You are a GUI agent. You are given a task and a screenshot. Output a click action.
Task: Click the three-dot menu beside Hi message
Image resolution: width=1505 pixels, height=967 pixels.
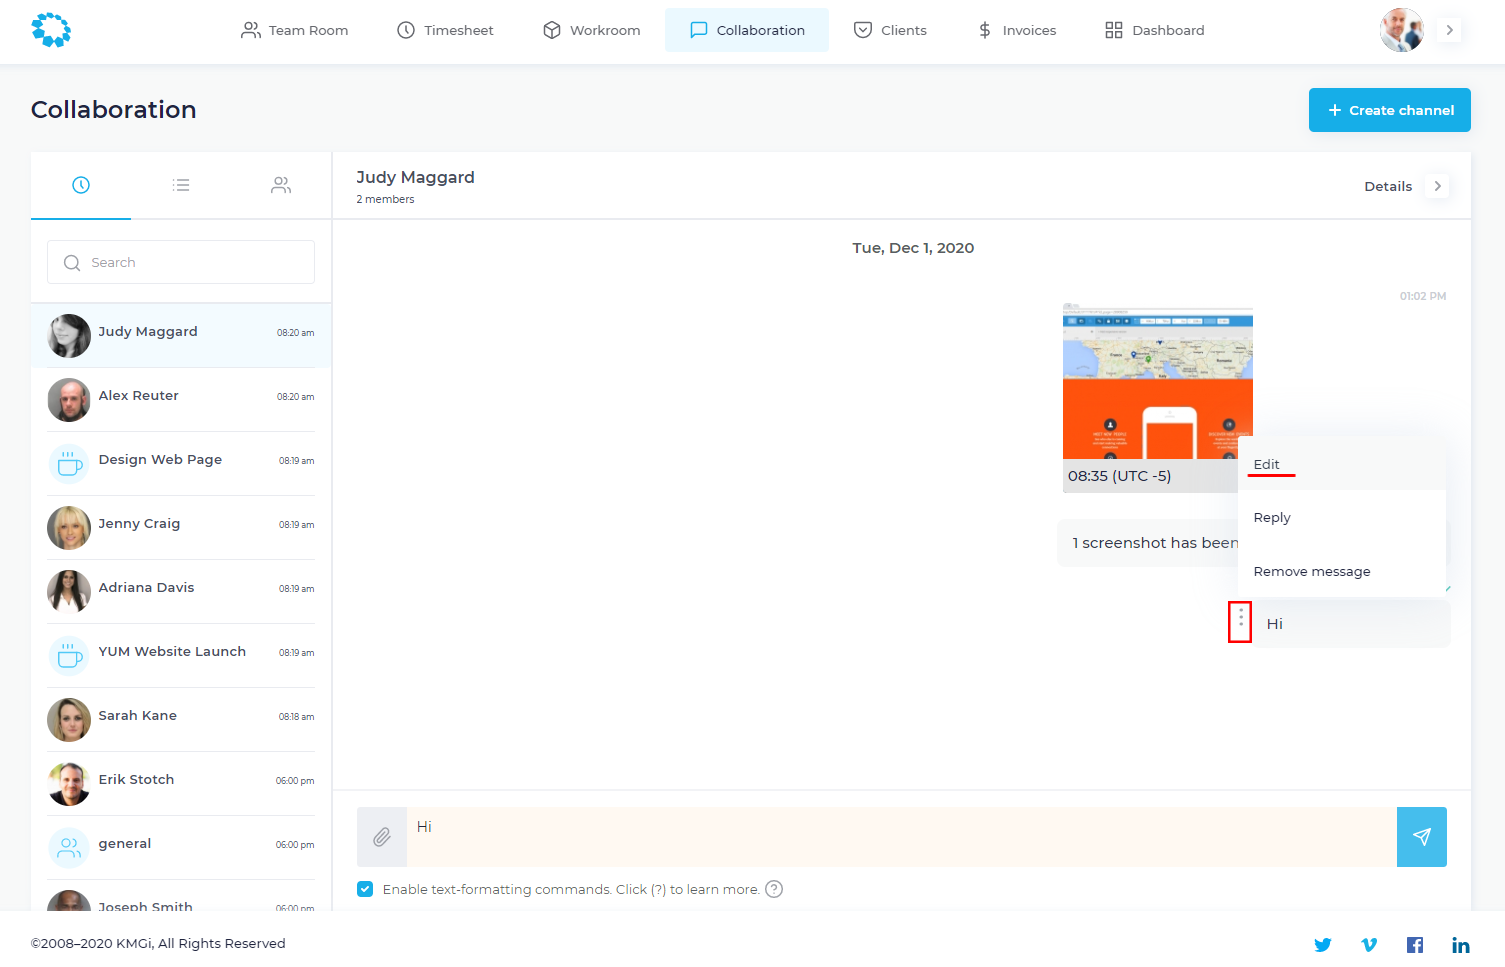(1240, 622)
